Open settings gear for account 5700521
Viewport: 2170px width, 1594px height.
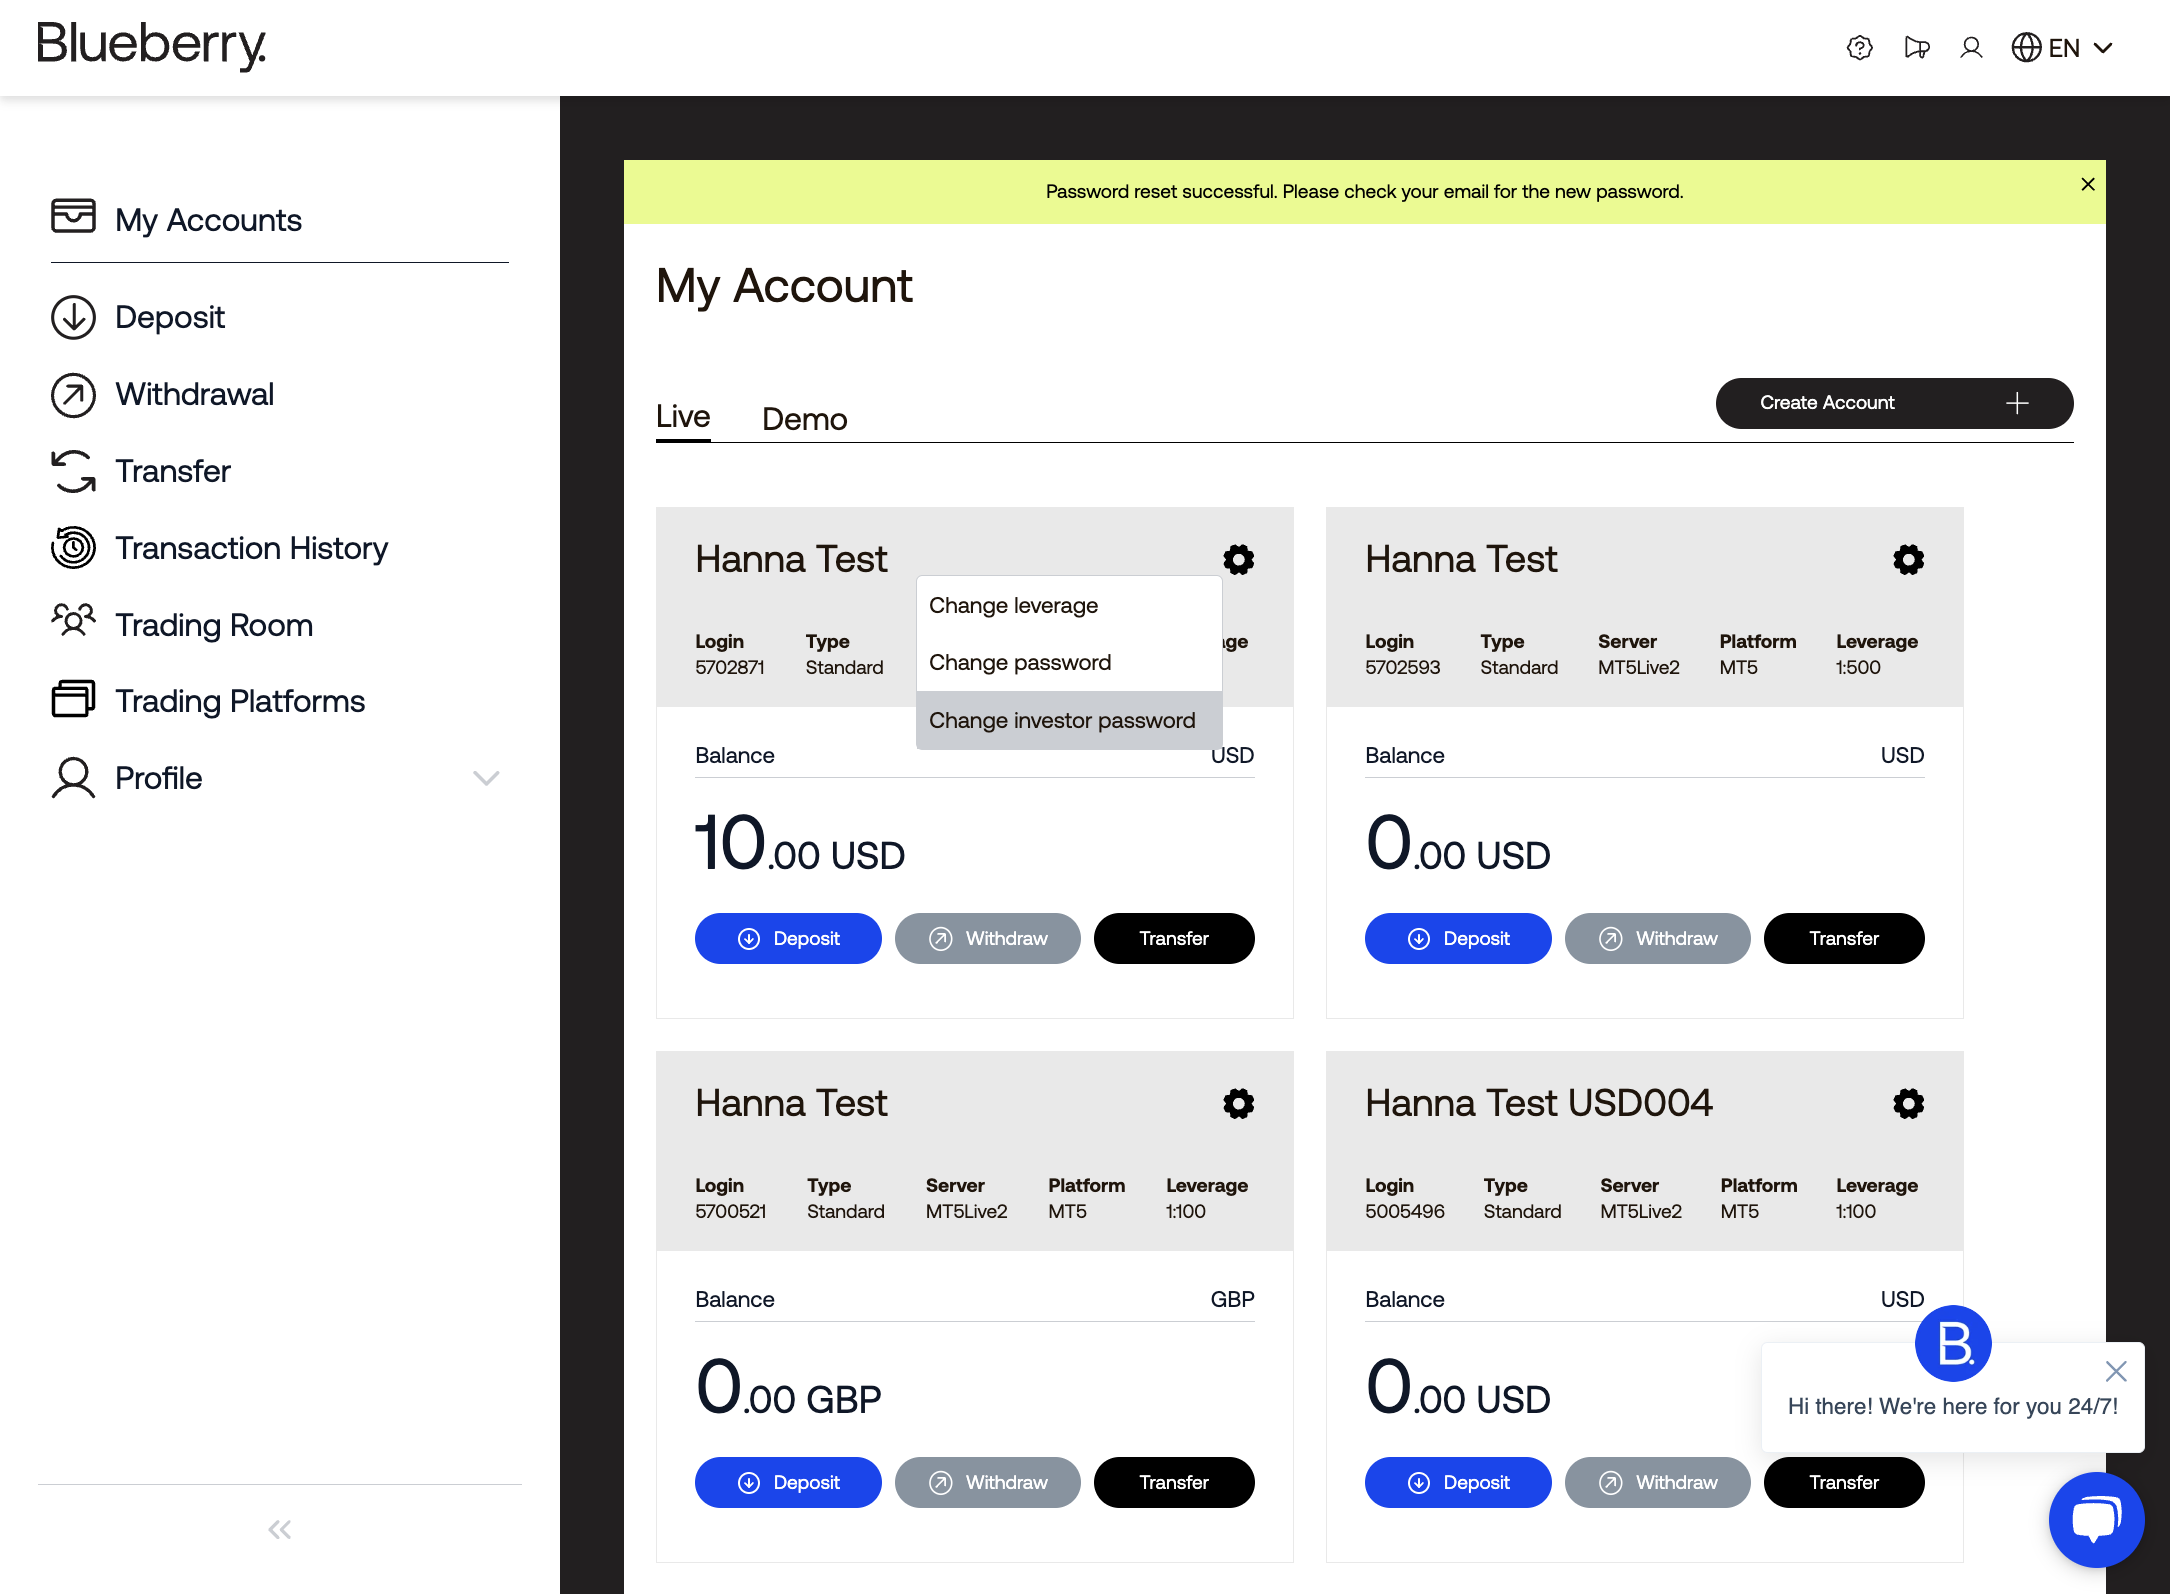coord(1239,1104)
